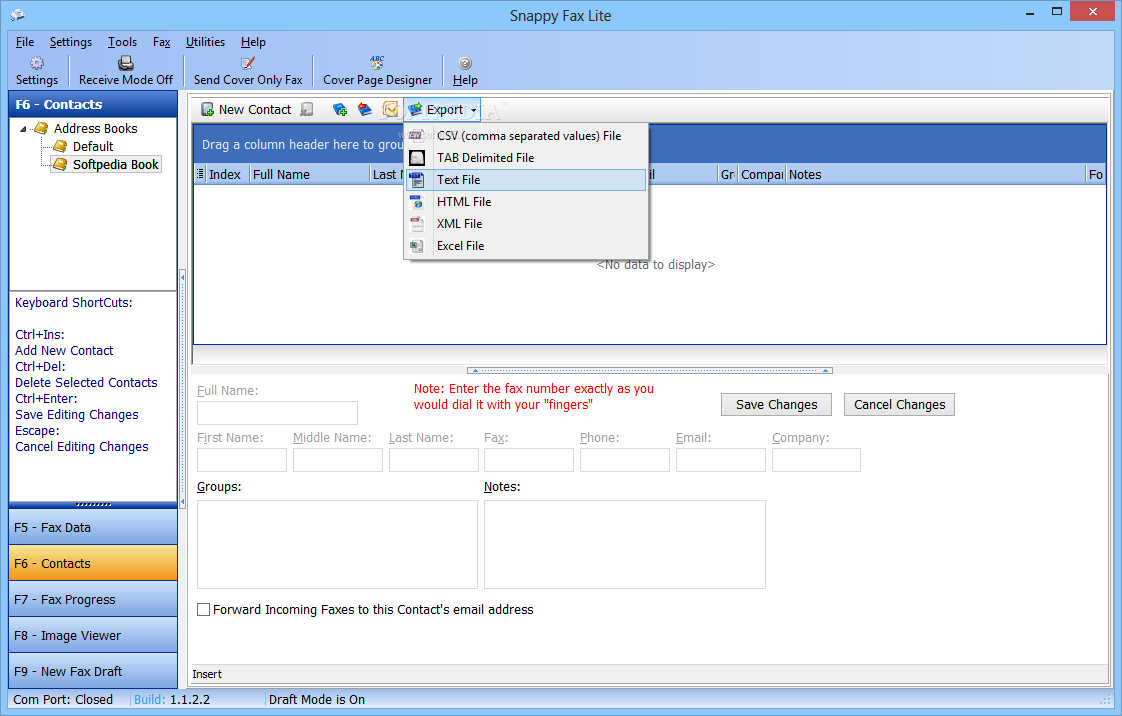
Task: Switch to F5 - Fax Data panel
Action: tap(93, 527)
